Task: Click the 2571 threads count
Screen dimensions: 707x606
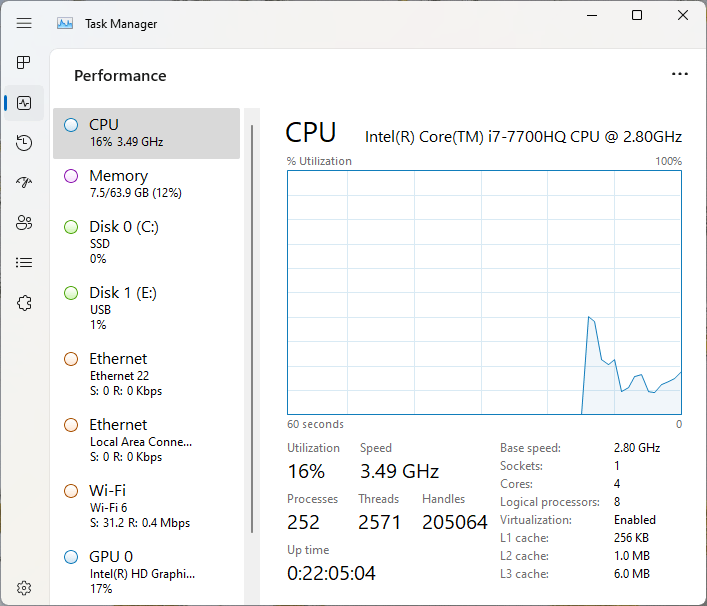Action: (x=379, y=522)
